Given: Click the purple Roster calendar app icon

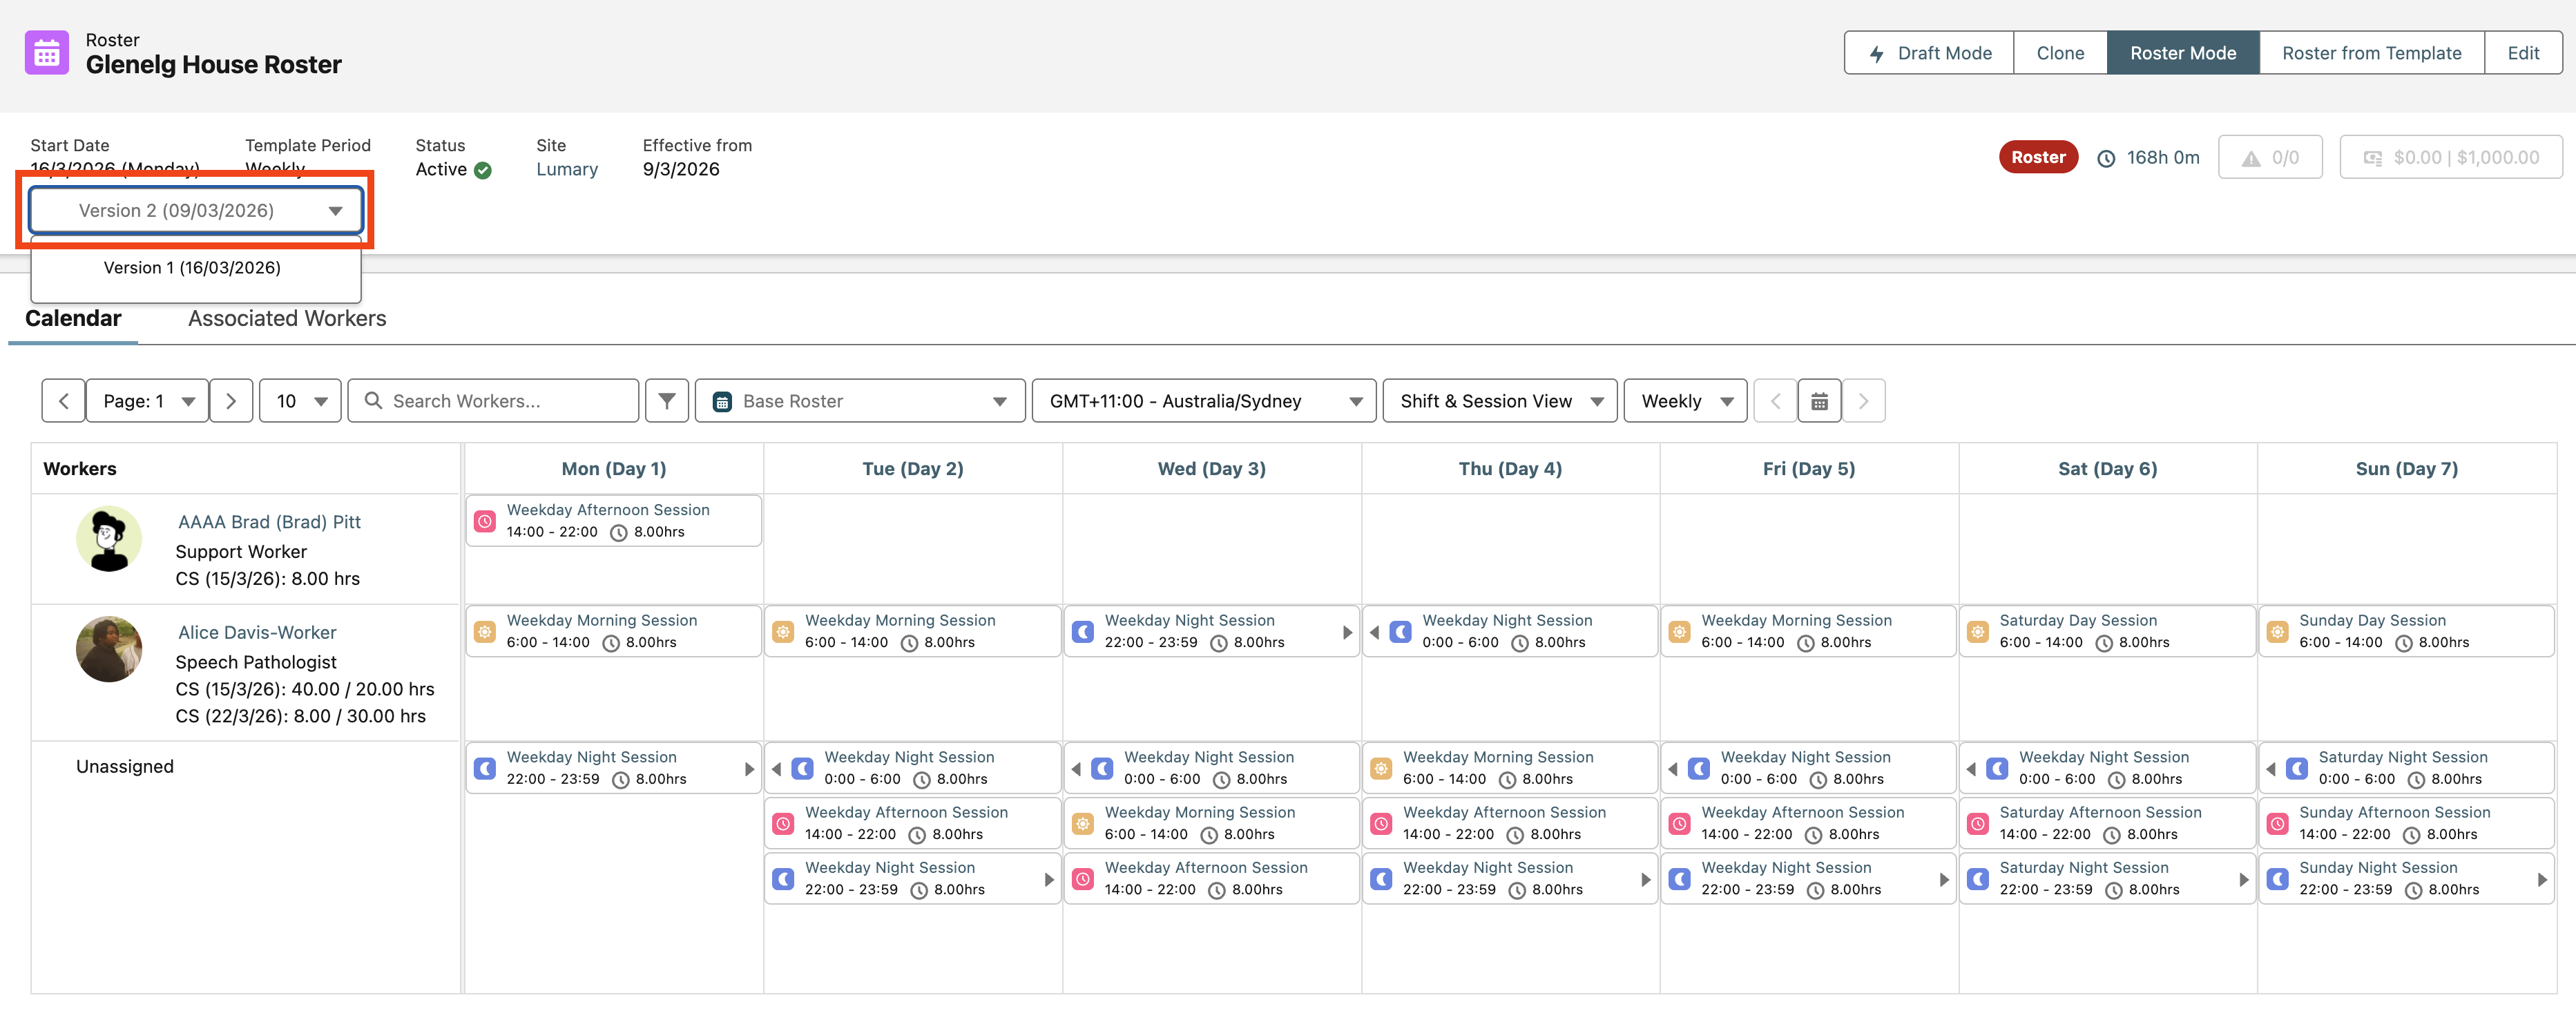Looking at the screenshot, I should [47, 53].
